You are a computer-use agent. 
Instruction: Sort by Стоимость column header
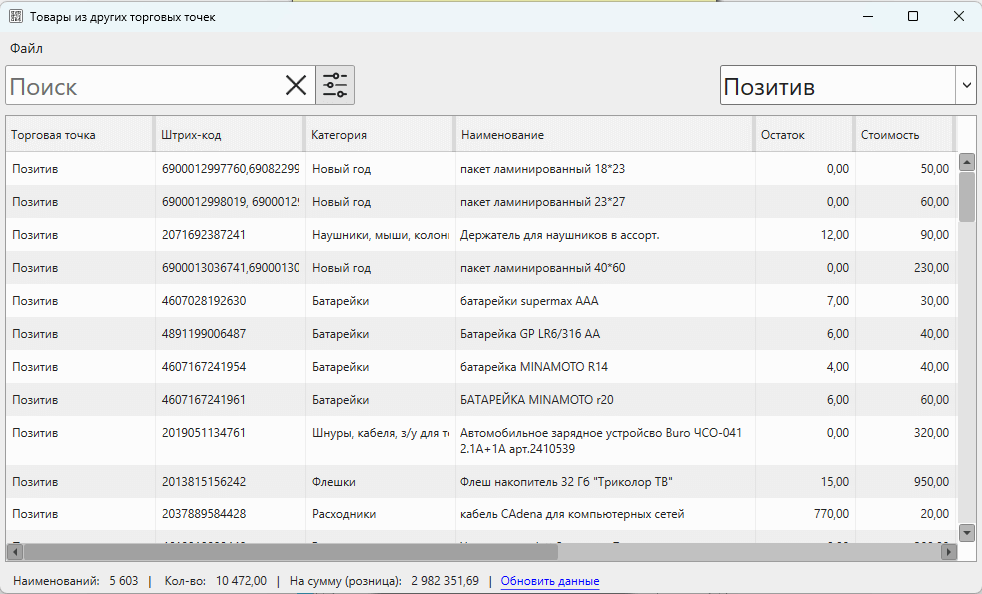[905, 135]
